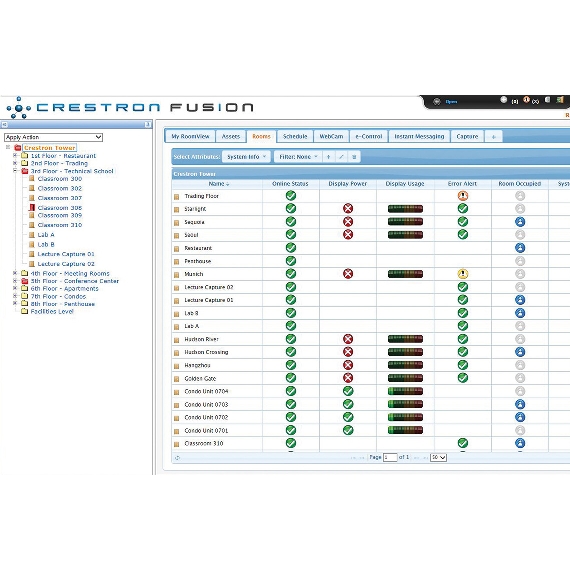Click the room icon beside Golden Gate
570x570 pixels.
tap(177, 379)
